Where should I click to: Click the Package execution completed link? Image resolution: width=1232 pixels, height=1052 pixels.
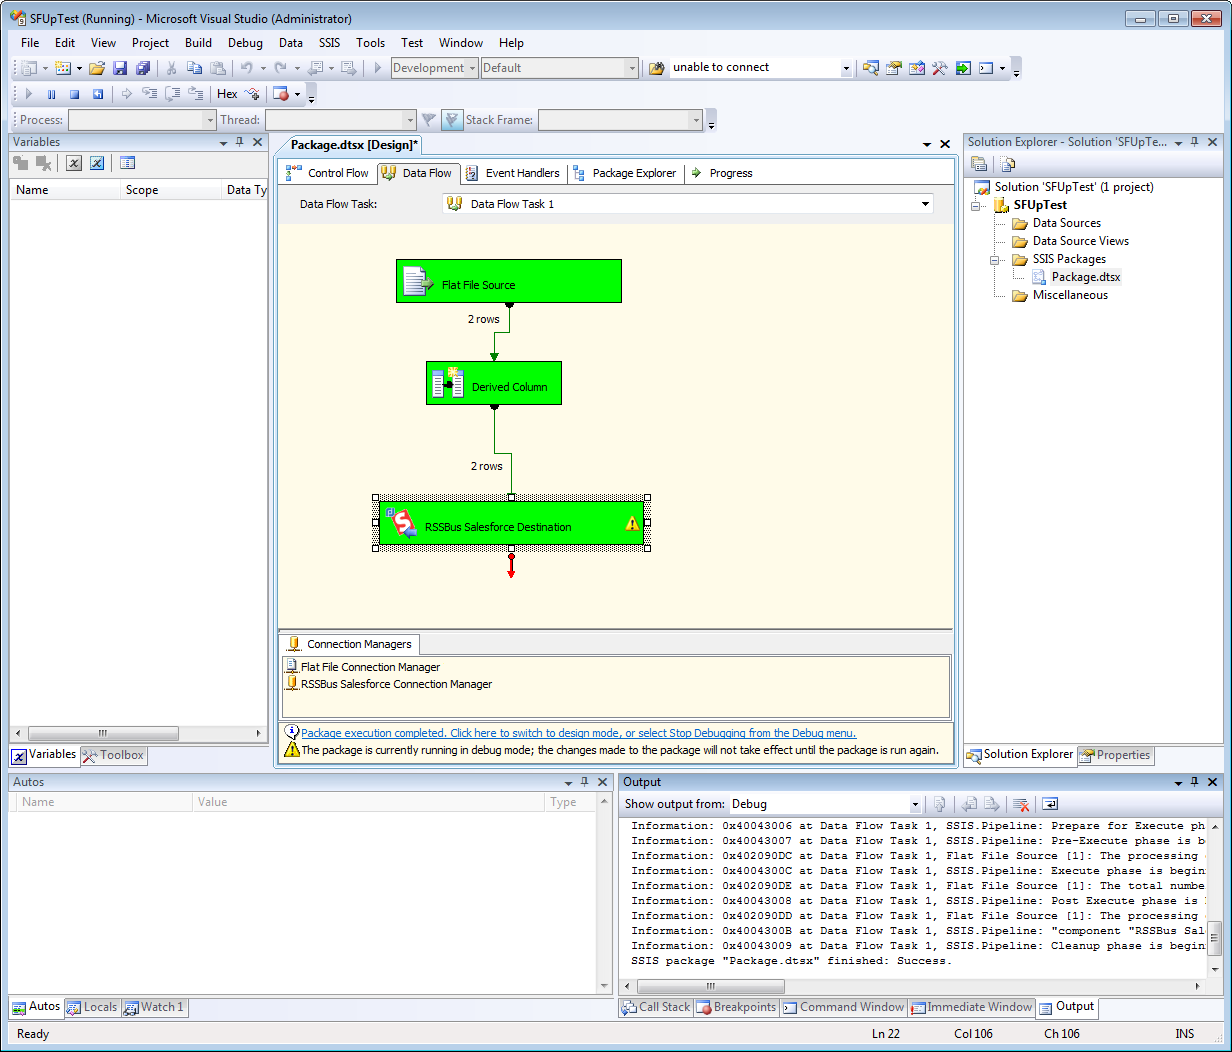click(x=578, y=733)
